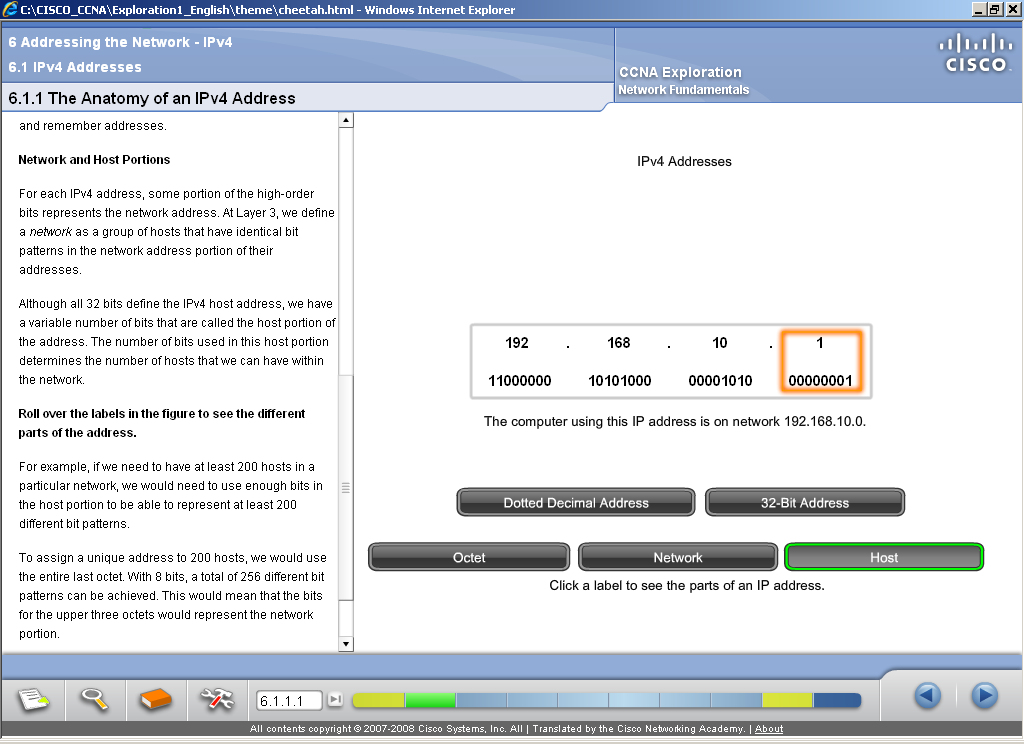Click the highlighted host octet 00000001
The image size is (1024, 744).
(x=820, y=380)
